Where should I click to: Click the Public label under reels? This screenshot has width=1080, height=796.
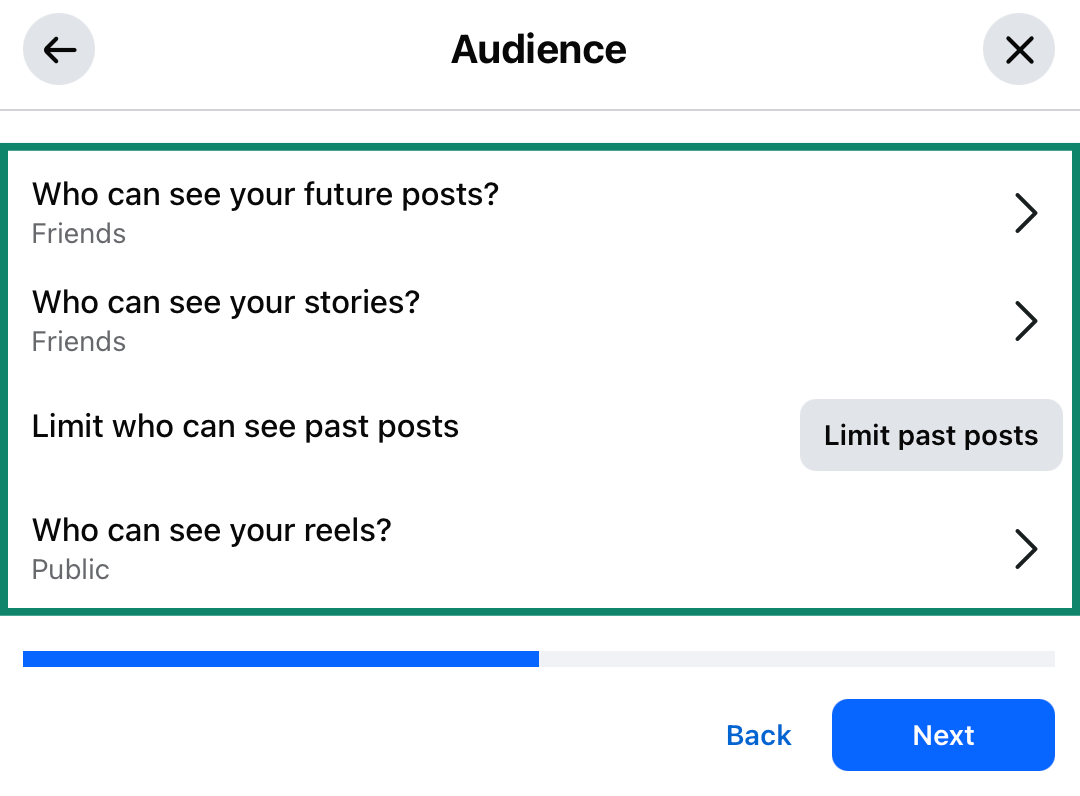pyautogui.click(x=70, y=569)
